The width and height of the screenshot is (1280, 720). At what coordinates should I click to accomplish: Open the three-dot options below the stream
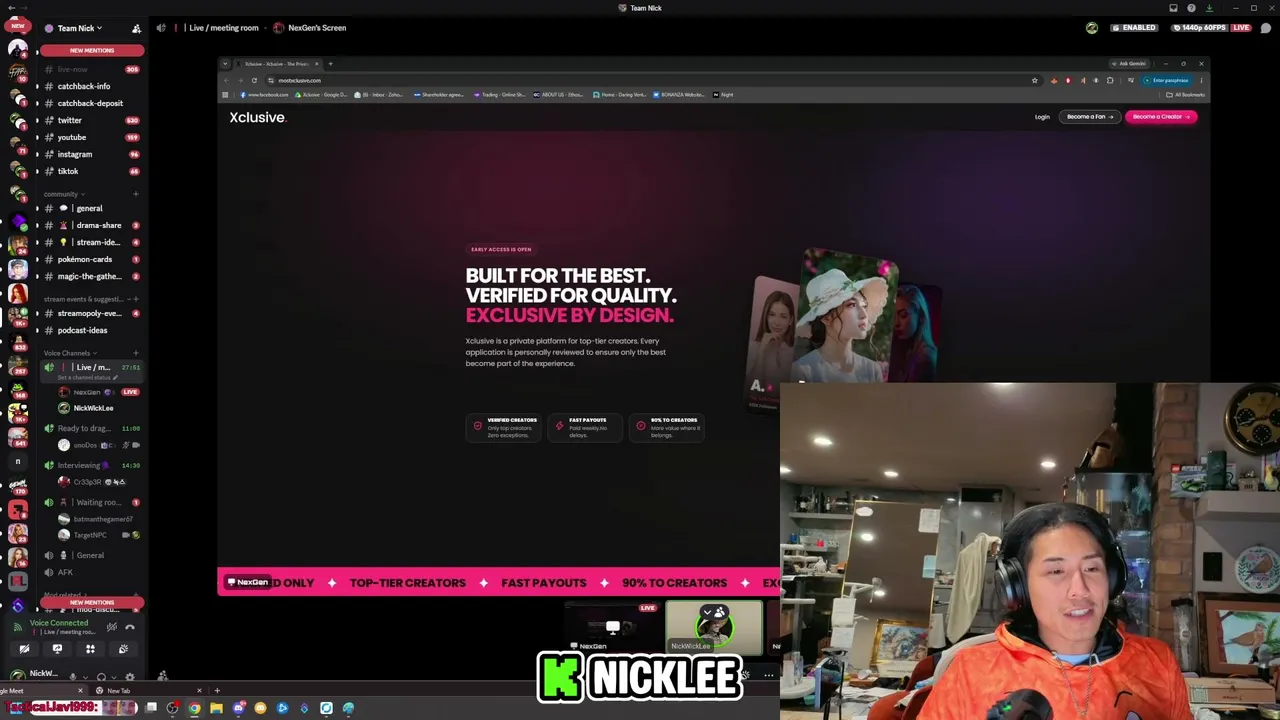(768, 675)
